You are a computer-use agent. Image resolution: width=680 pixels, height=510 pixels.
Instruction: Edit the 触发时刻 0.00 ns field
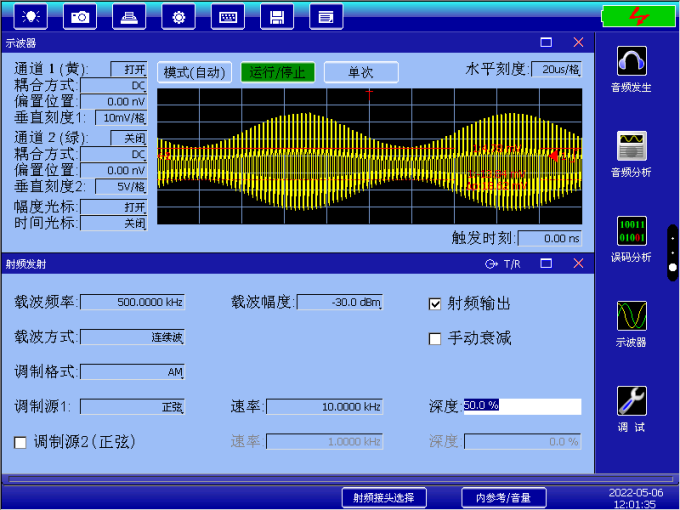(550, 238)
